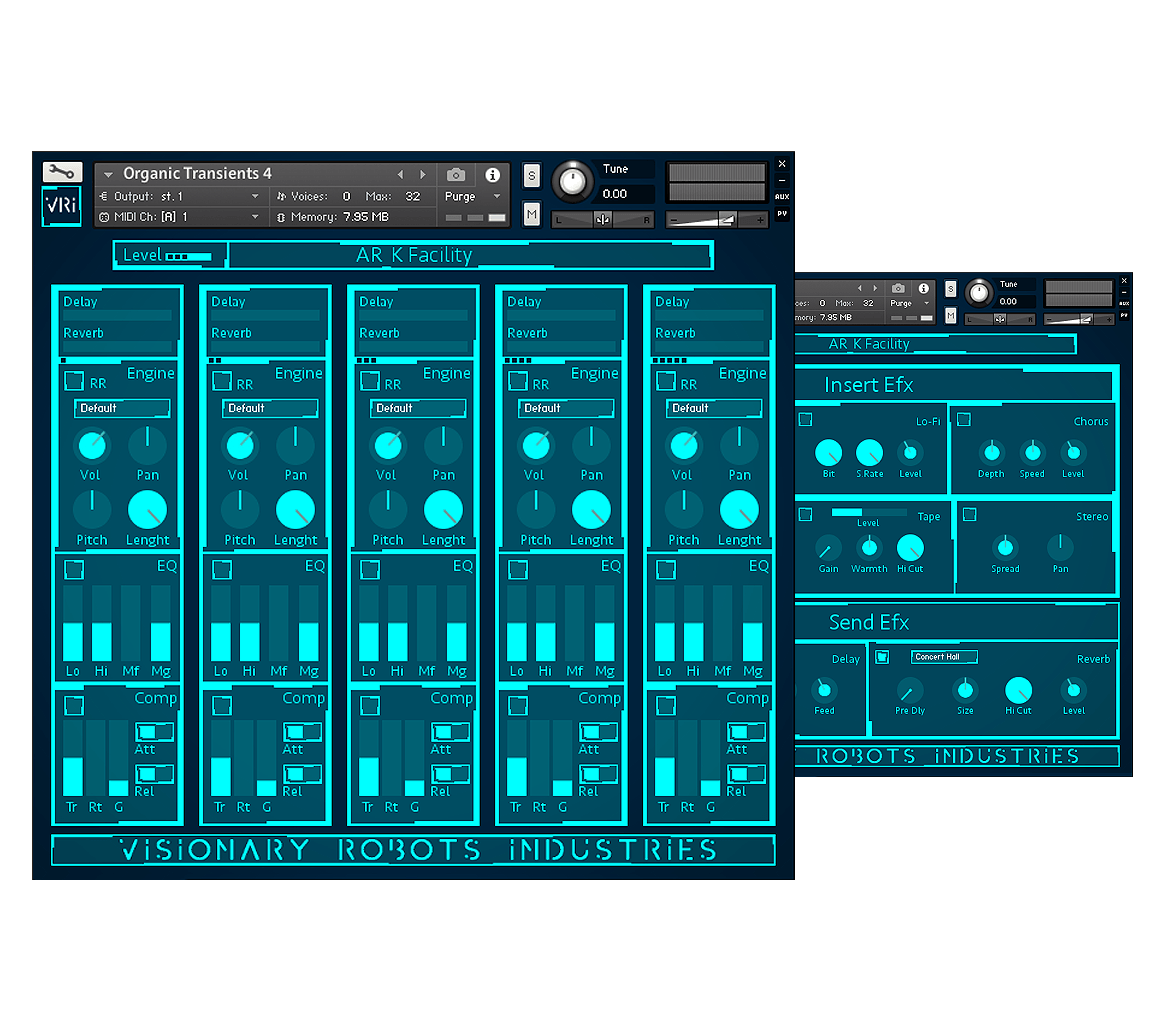Open the wrench instrument edit icon
1152x1034 pixels.
pyautogui.click(x=62, y=173)
